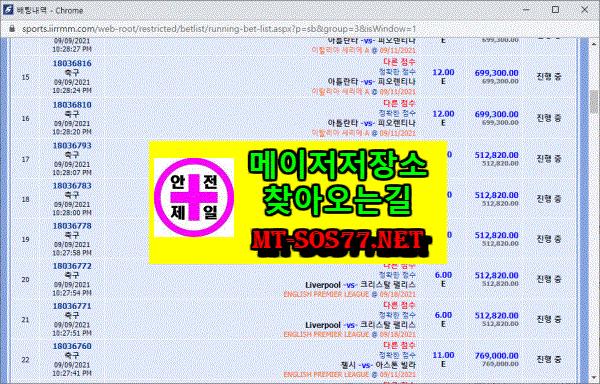Click 아틀란타 -vs- 피오렌티나 in row 16
This screenshot has height=384, width=600.
371,123
